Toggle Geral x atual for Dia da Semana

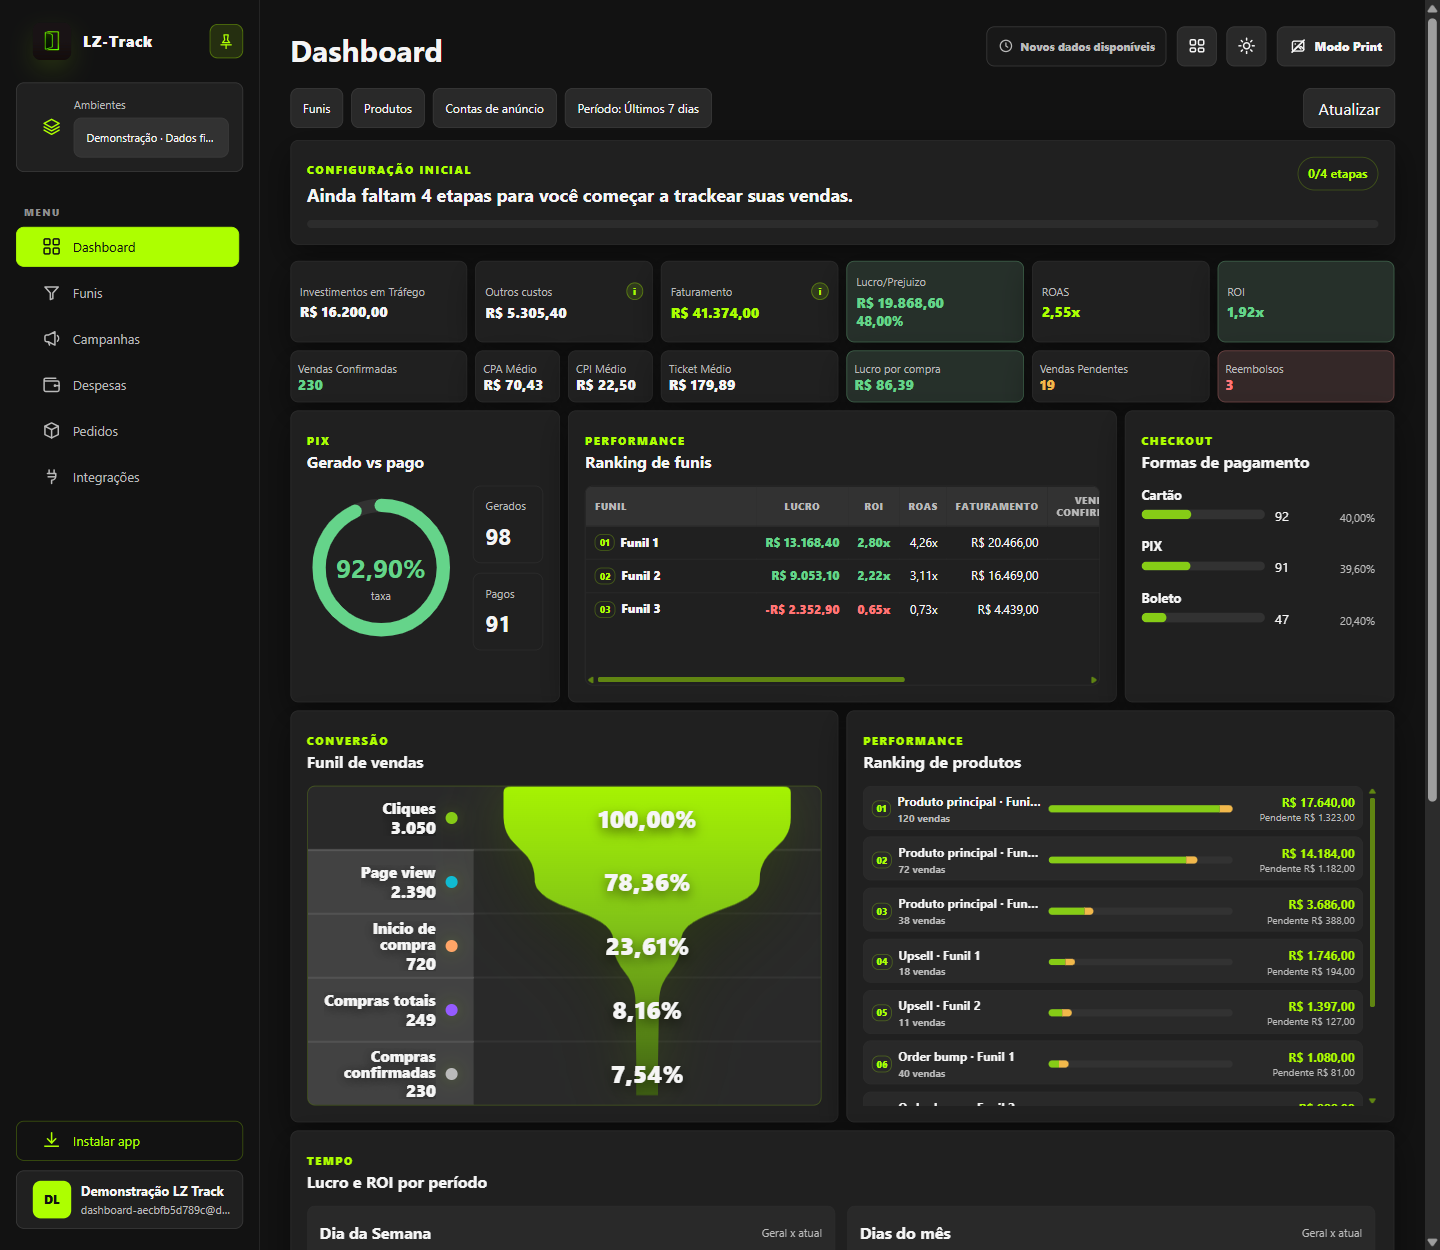coord(792,1233)
